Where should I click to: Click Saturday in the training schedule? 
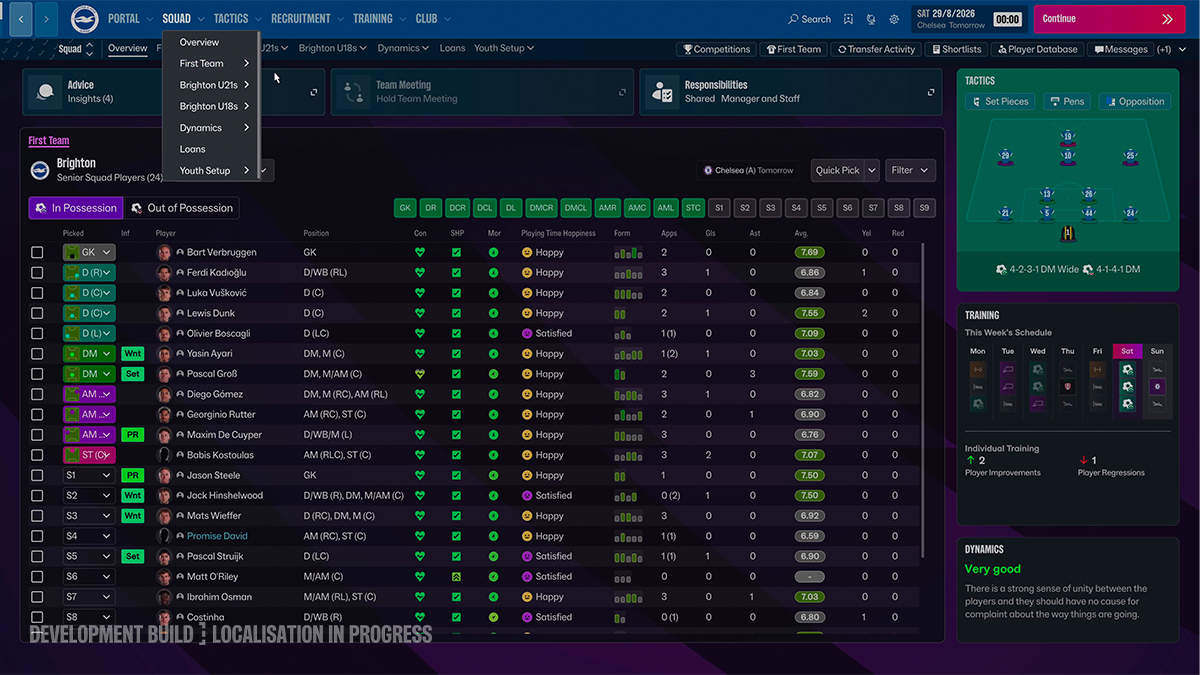click(x=1127, y=351)
